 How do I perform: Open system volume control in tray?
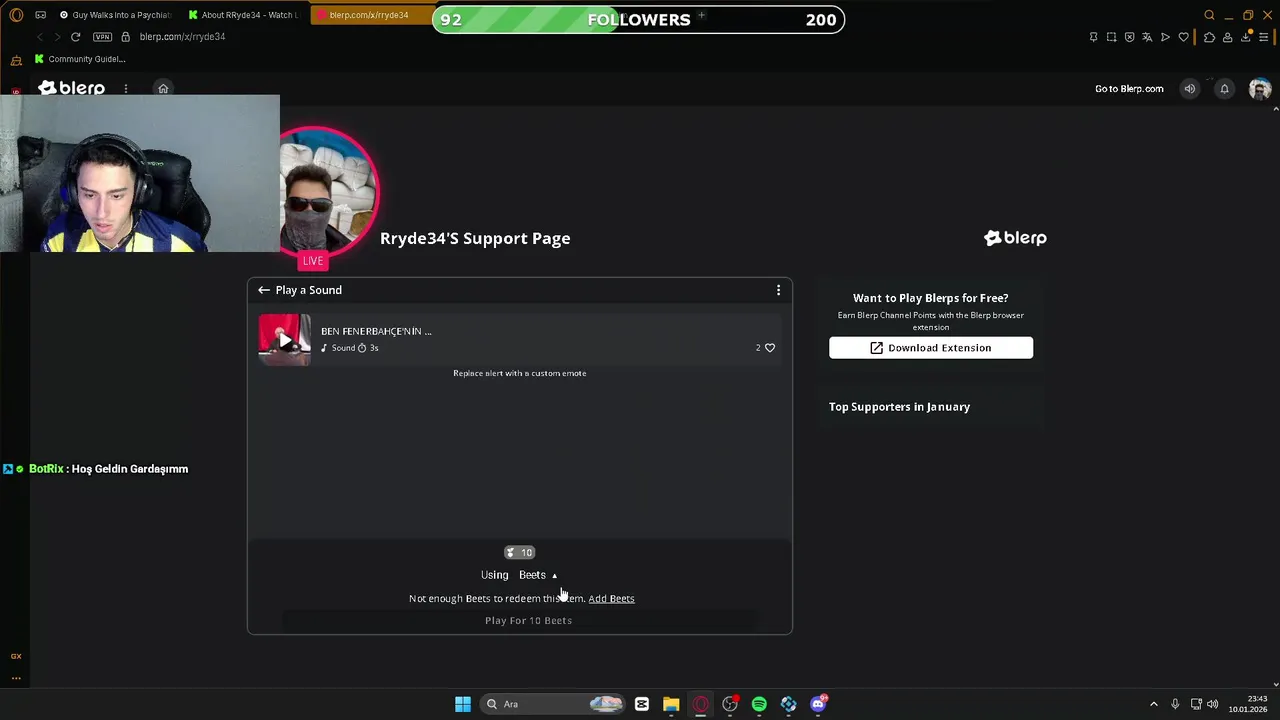[x=1213, y=704]
